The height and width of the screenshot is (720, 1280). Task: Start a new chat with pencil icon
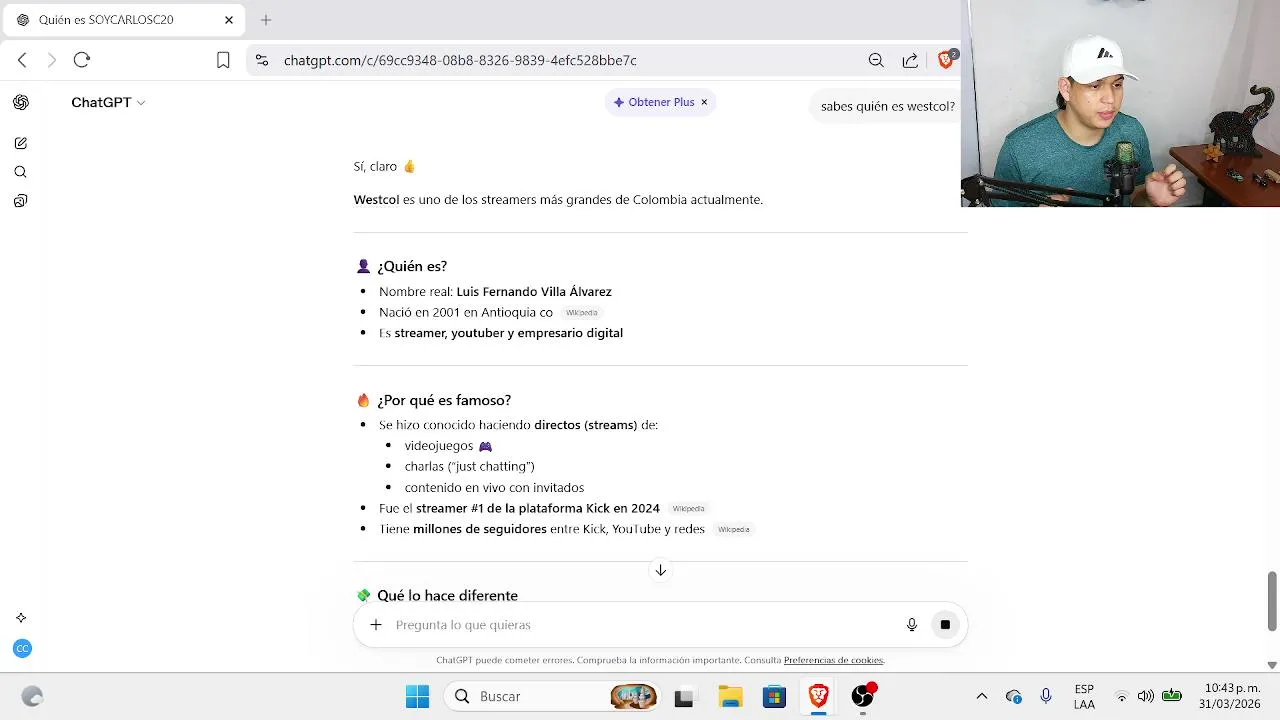[x=21, y=143]
